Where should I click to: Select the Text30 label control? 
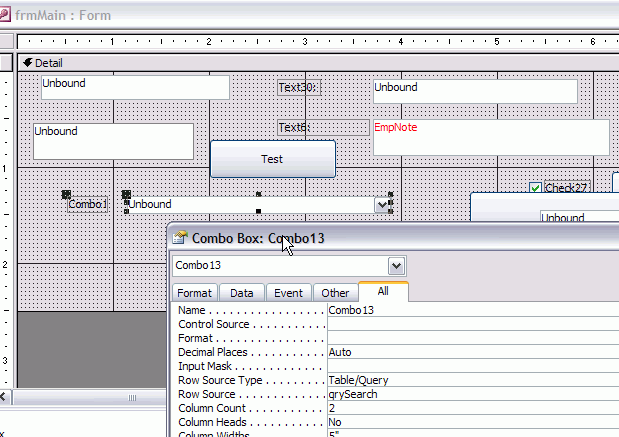(x=297, y=88)
